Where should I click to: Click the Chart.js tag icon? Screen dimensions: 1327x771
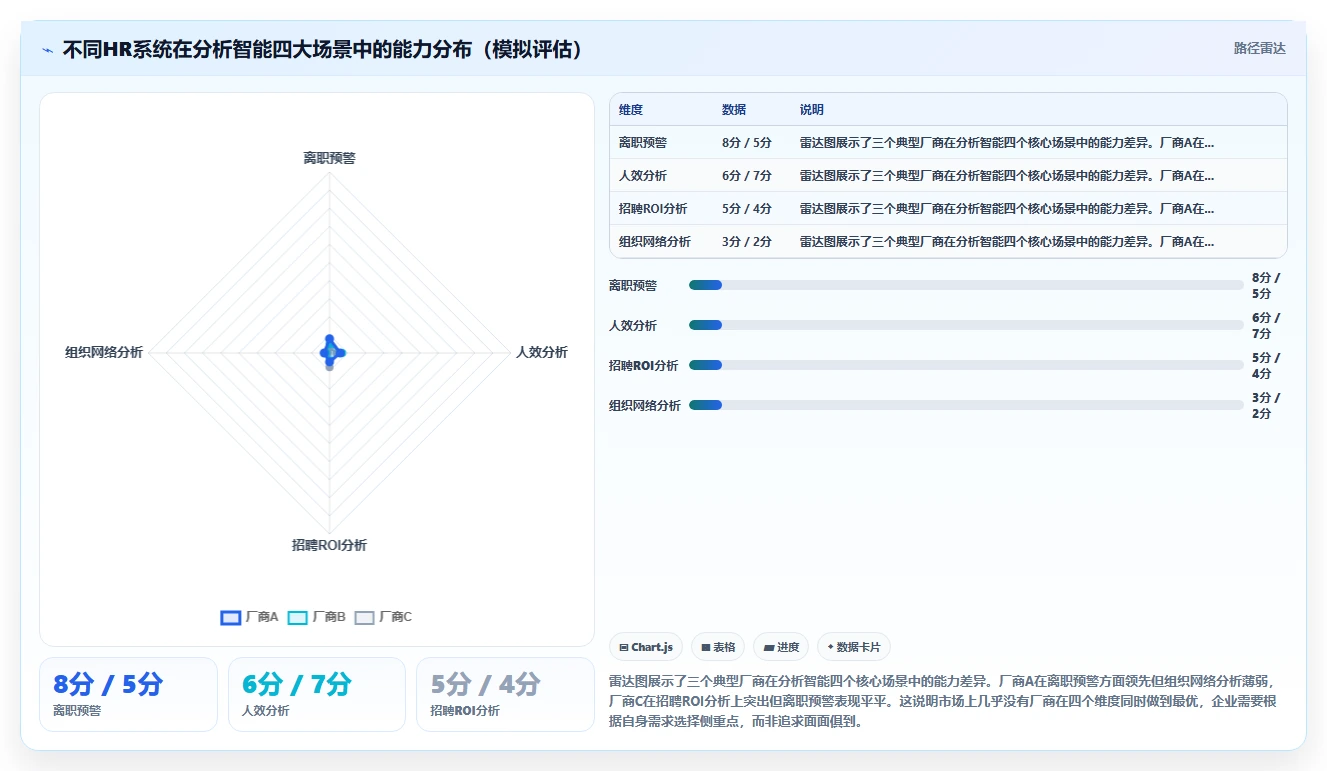pos(624,648)
